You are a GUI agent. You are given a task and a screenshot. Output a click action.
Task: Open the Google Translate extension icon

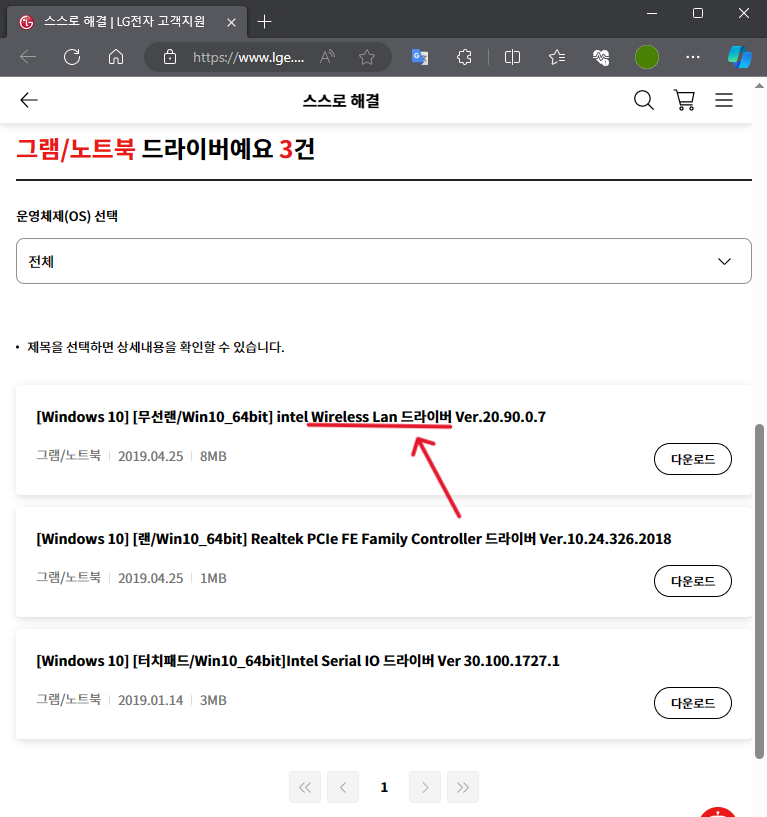[420, 57]
